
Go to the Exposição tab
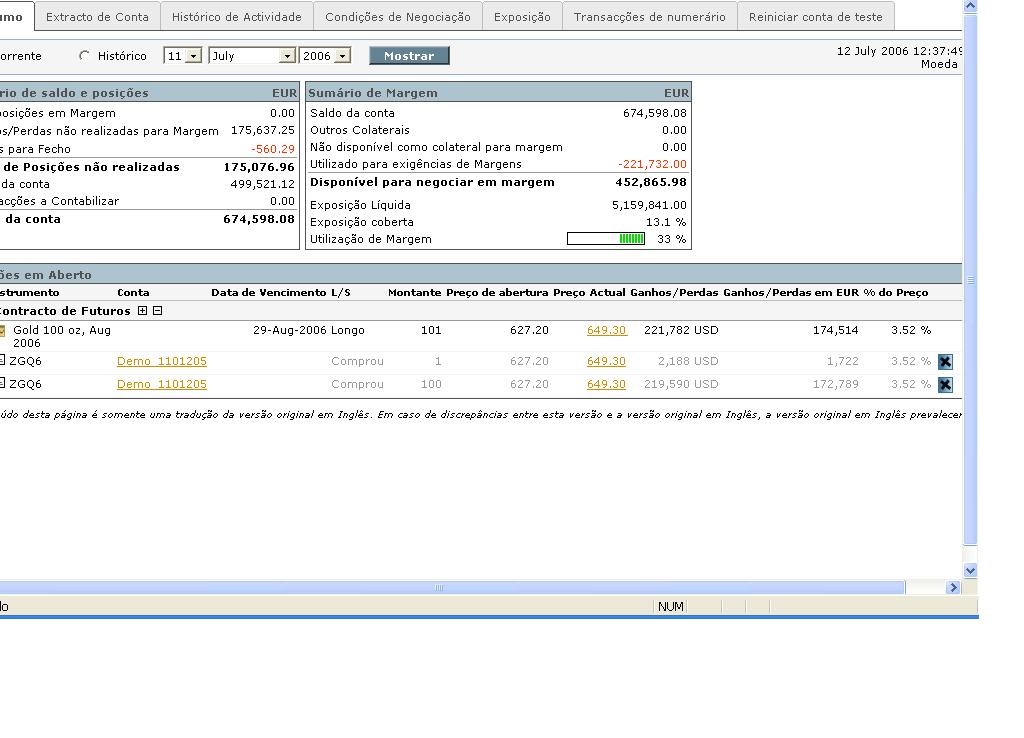click(522, 17)
